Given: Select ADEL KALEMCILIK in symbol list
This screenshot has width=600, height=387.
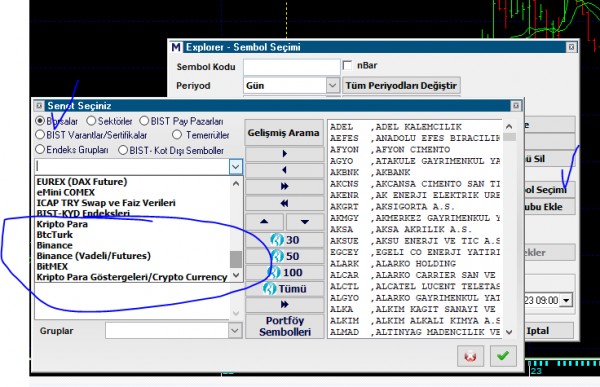Looking at the screenshot, I should (x=415, y=127).
